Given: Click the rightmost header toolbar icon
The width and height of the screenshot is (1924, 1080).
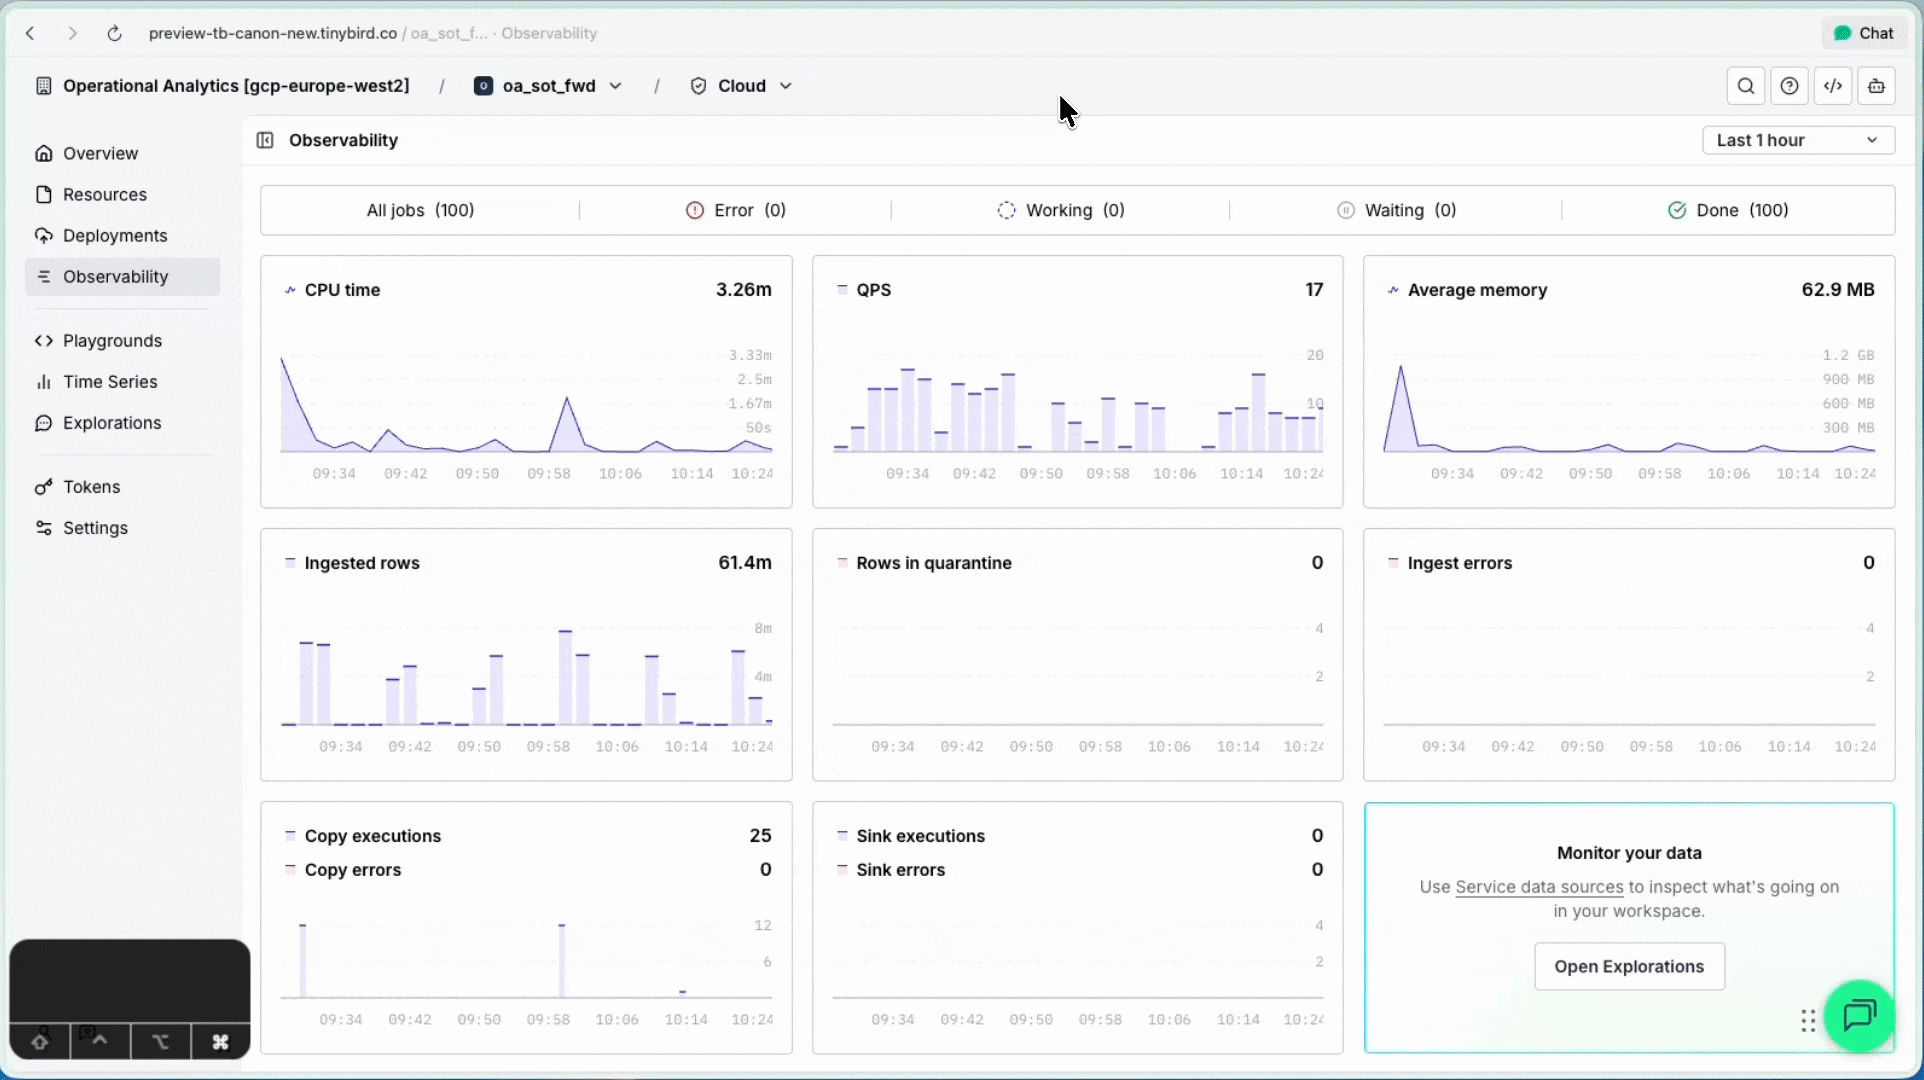Looking at the screenshot, I should 1876,86.
